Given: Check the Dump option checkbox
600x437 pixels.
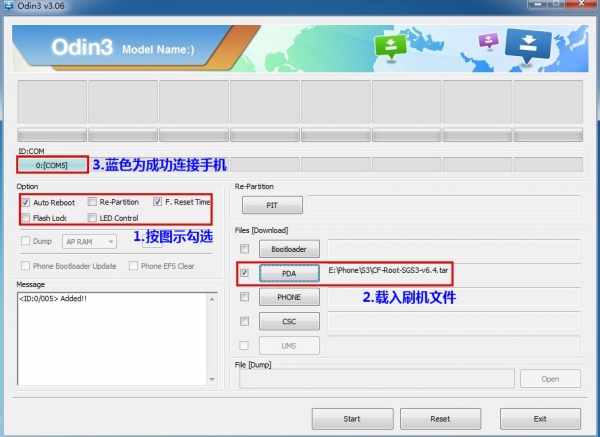Looking at the screenshot, I should [26, 241].
